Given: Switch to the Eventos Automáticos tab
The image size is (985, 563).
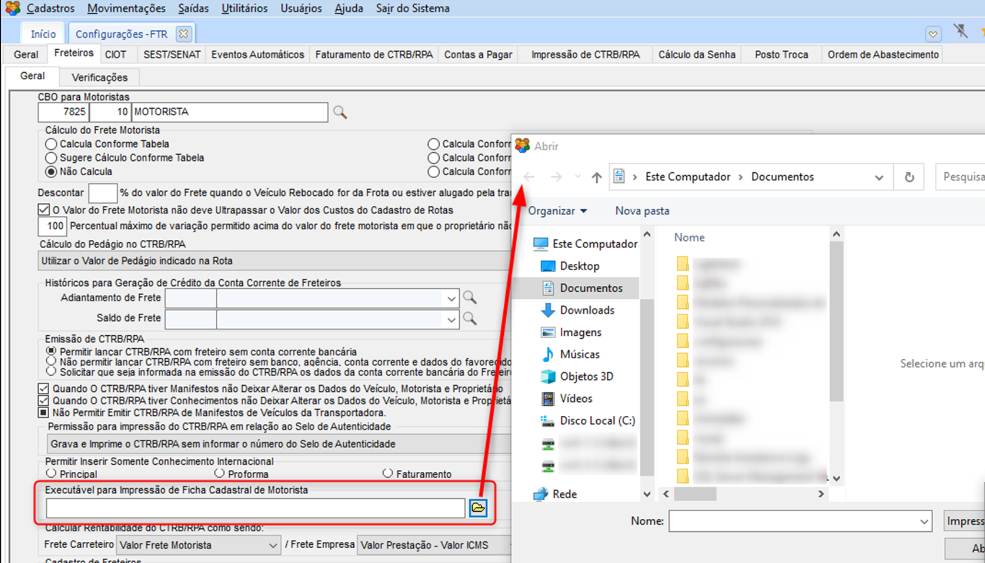Looking at the screenshot, I should pyautogui.click(x=258, y=55).
